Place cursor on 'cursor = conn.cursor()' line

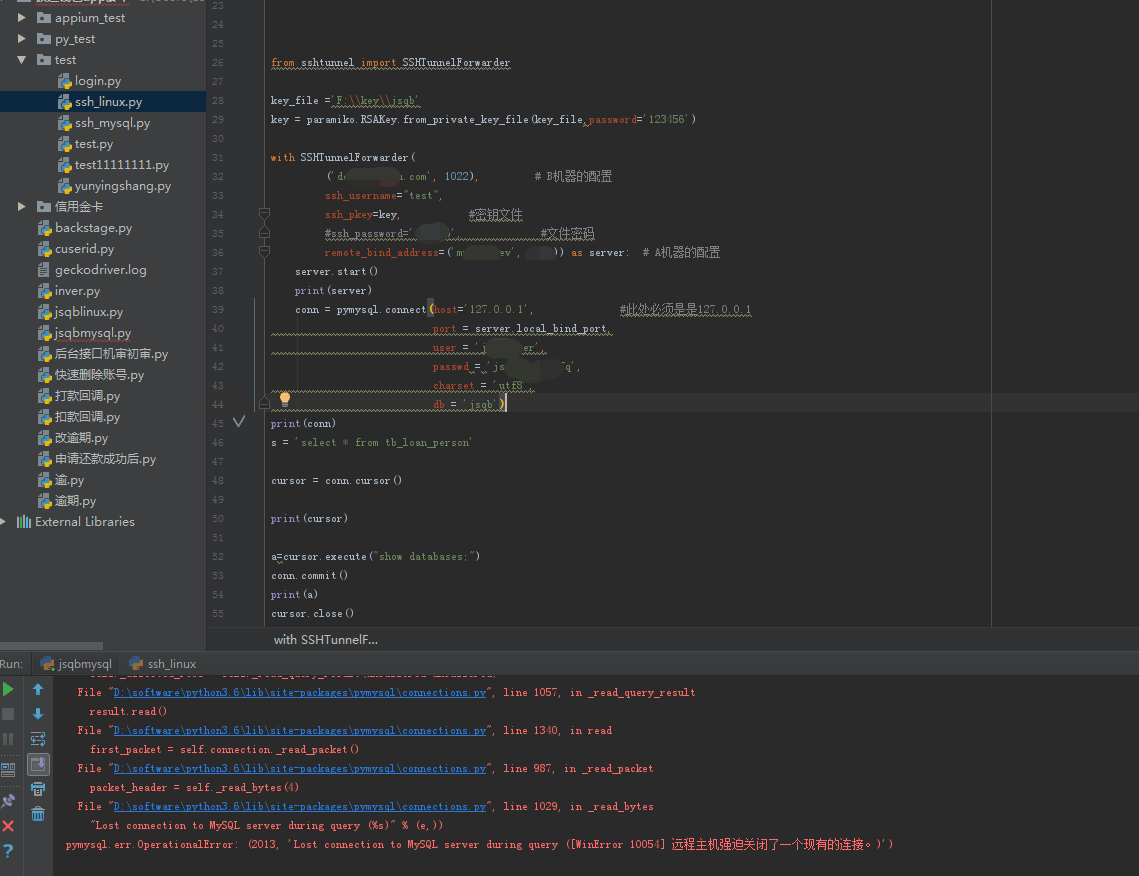click(x=336, y=481)
